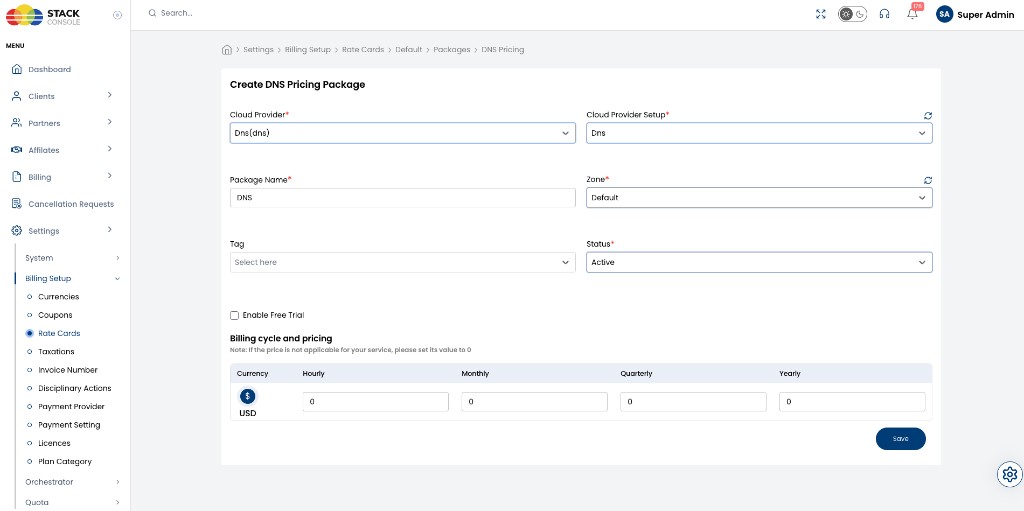
Task: Click the Billing document icon
Action: click(x=17, y=177)
